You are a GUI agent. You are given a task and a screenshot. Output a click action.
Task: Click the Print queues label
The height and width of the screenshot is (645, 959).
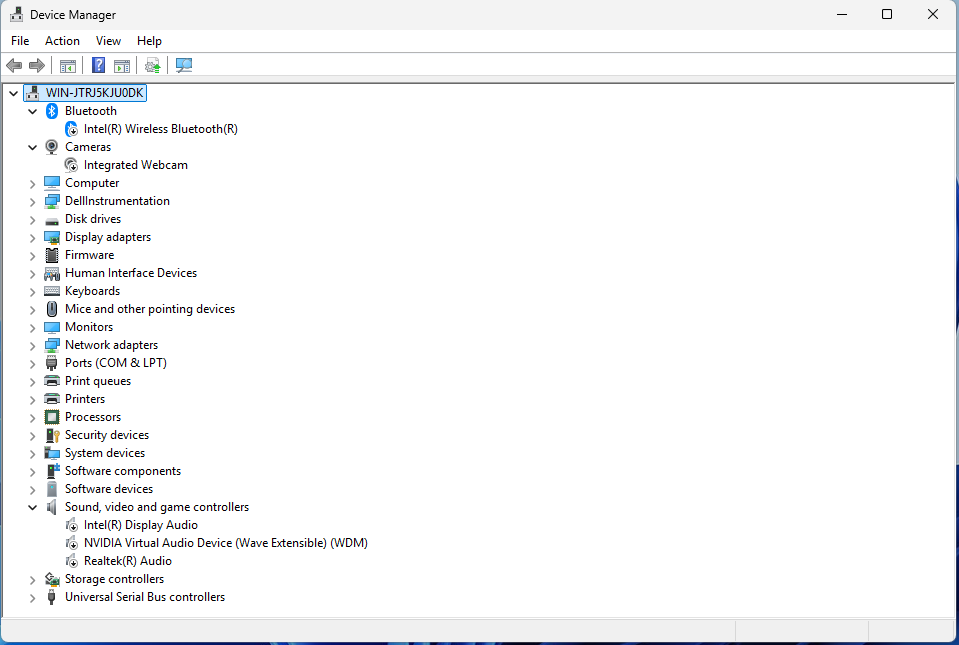point(98,381)
